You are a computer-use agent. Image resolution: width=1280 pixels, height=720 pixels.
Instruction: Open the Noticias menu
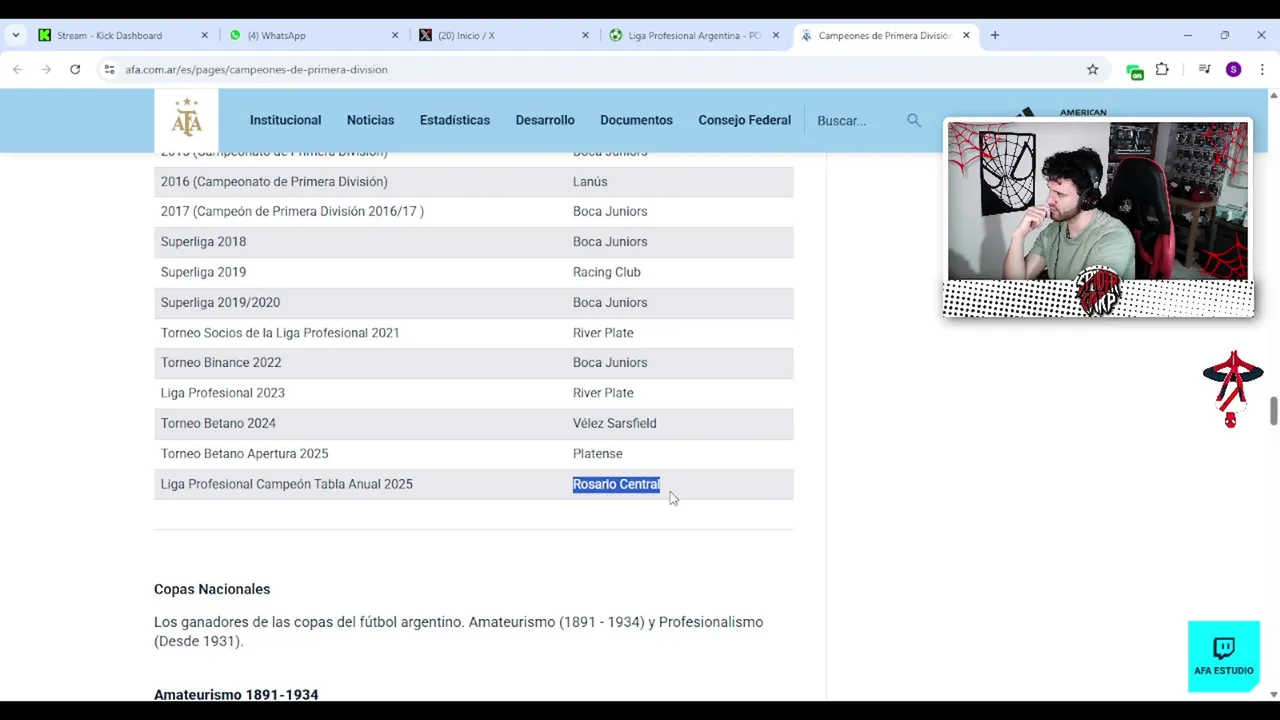coord(370,120)
